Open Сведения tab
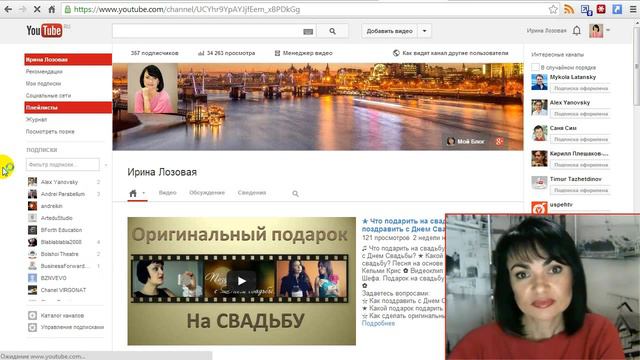The width and height of the screenshot is (640, 360). click(x=252, y=193)
